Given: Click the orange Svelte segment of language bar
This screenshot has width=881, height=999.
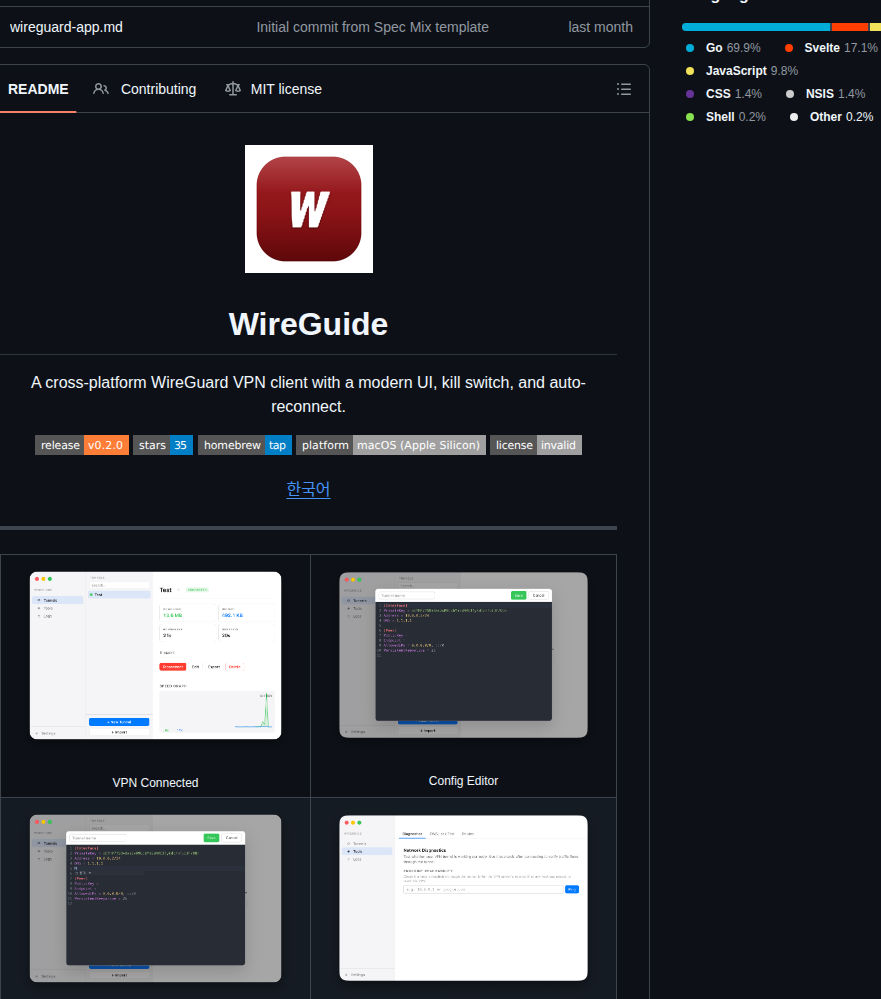Looking at the screenshot, I should pos(850,27).
